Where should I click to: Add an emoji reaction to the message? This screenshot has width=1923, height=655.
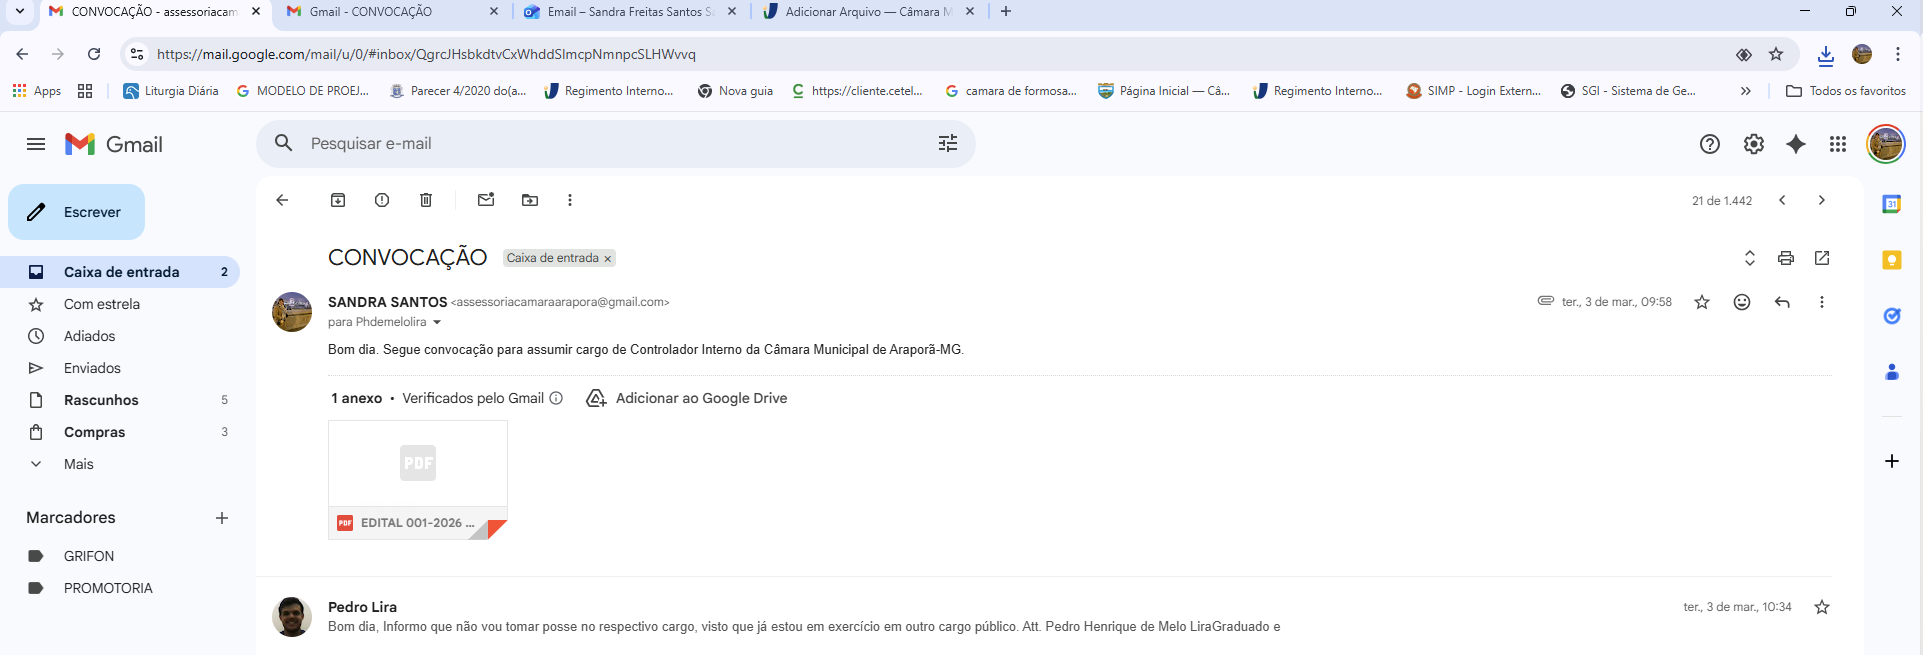[x=1742, y=302]
